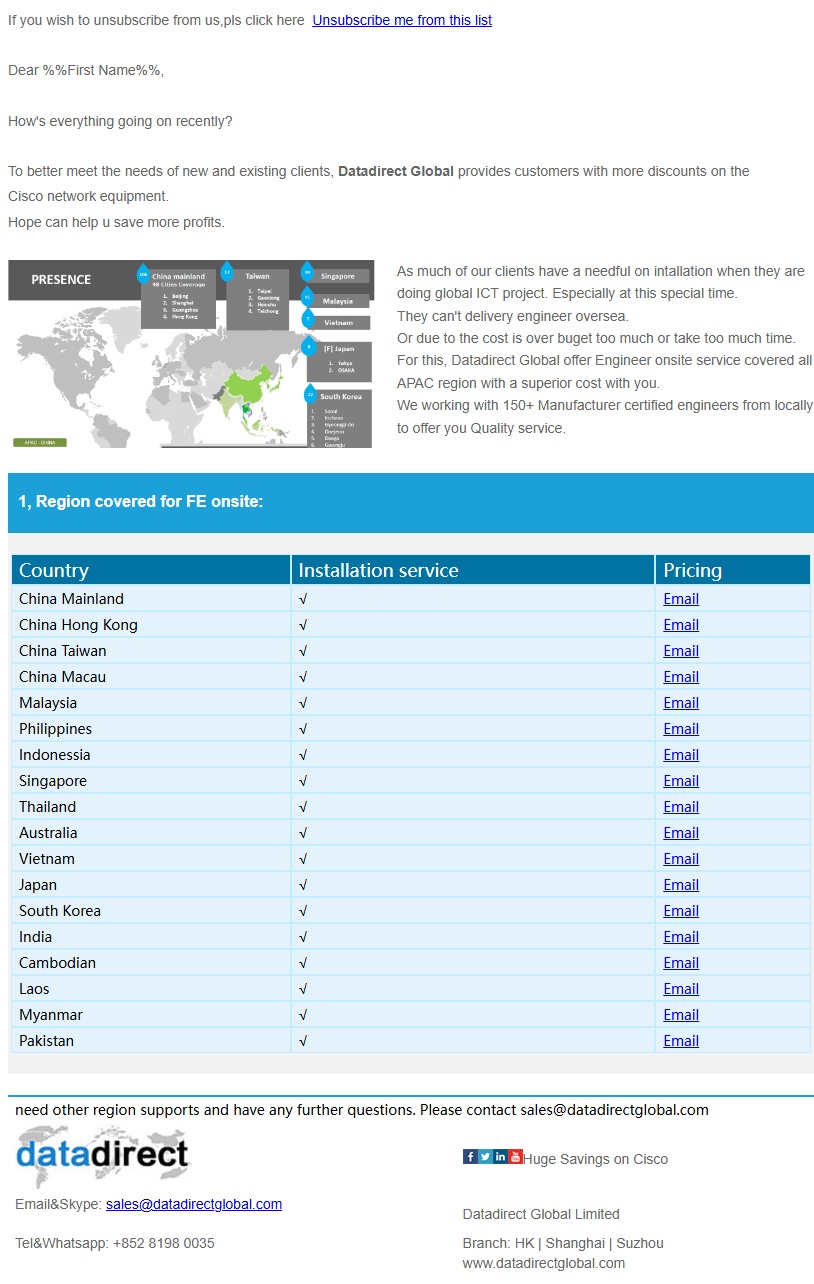Click the Facebook social icon
Viewport: 814px width, 1284px height.
tap(470, 1157)
